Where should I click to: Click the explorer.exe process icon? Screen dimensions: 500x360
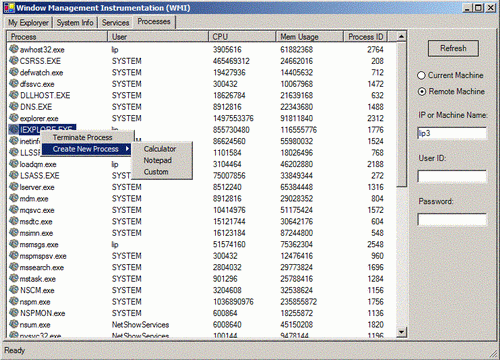pyautogui.click(x=14, y=118)
